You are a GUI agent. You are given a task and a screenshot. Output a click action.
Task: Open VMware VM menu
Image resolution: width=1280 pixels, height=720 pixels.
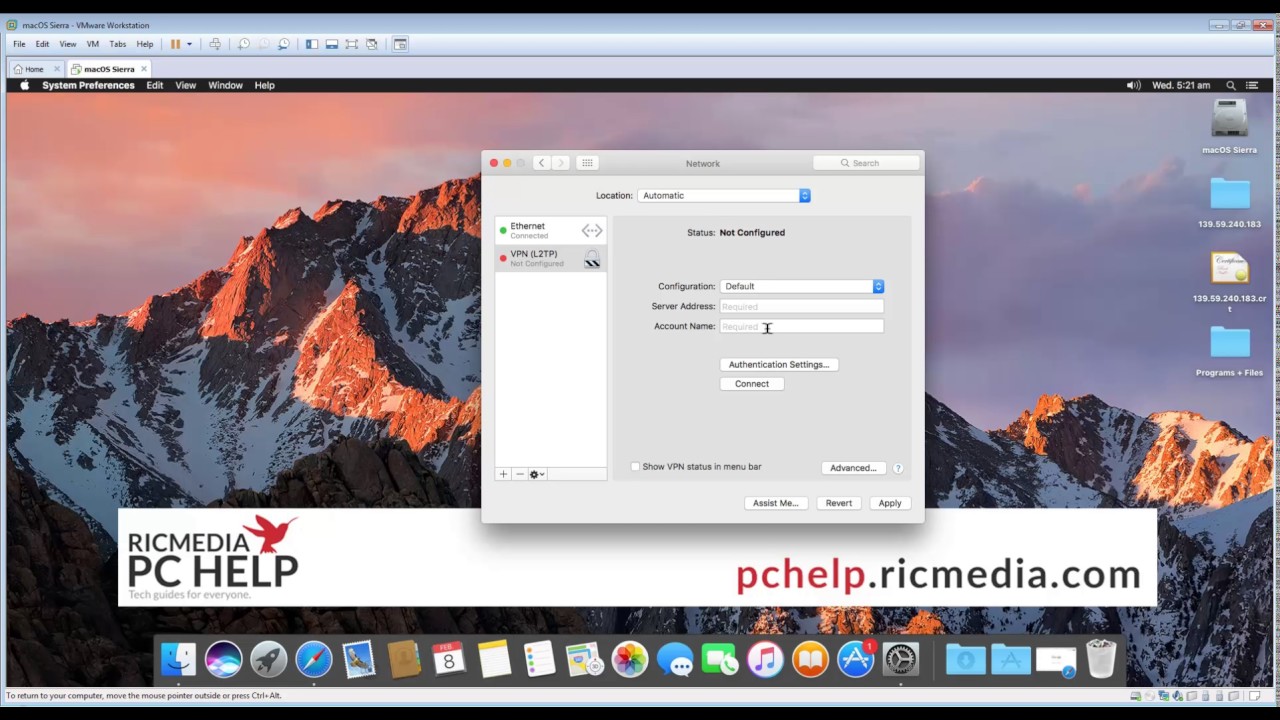pos(93,44)
